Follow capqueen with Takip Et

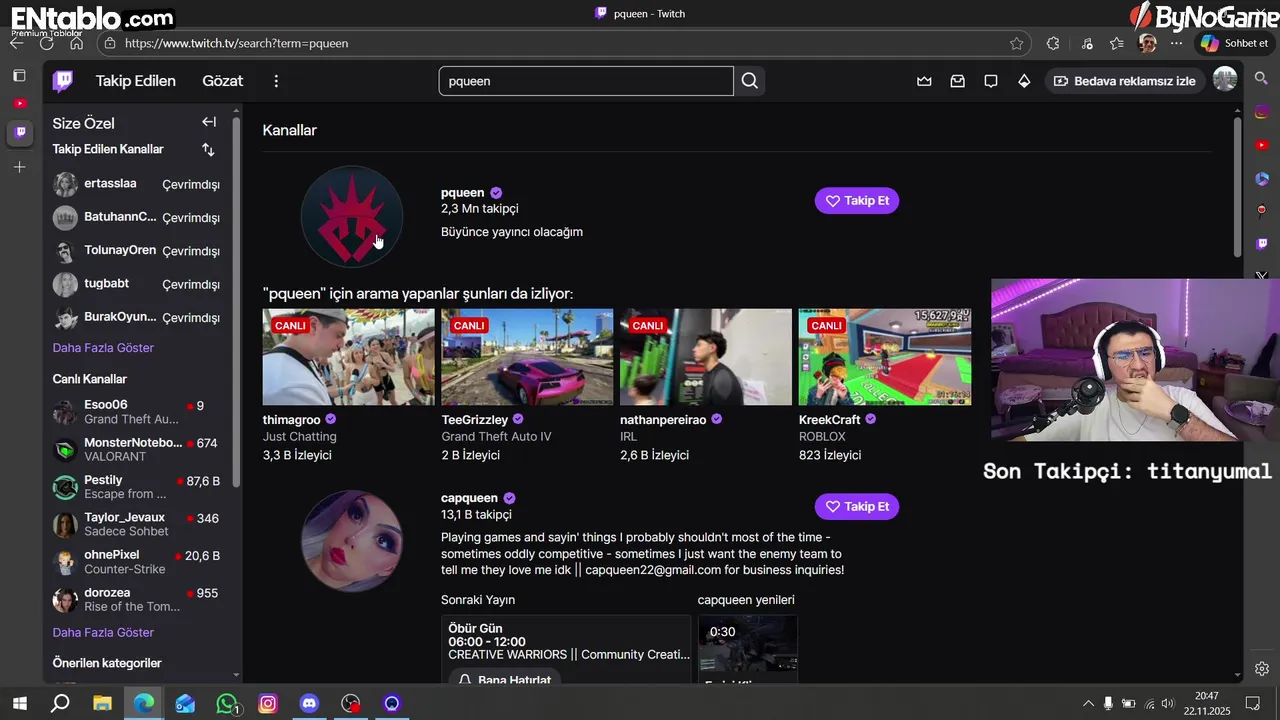857,507
